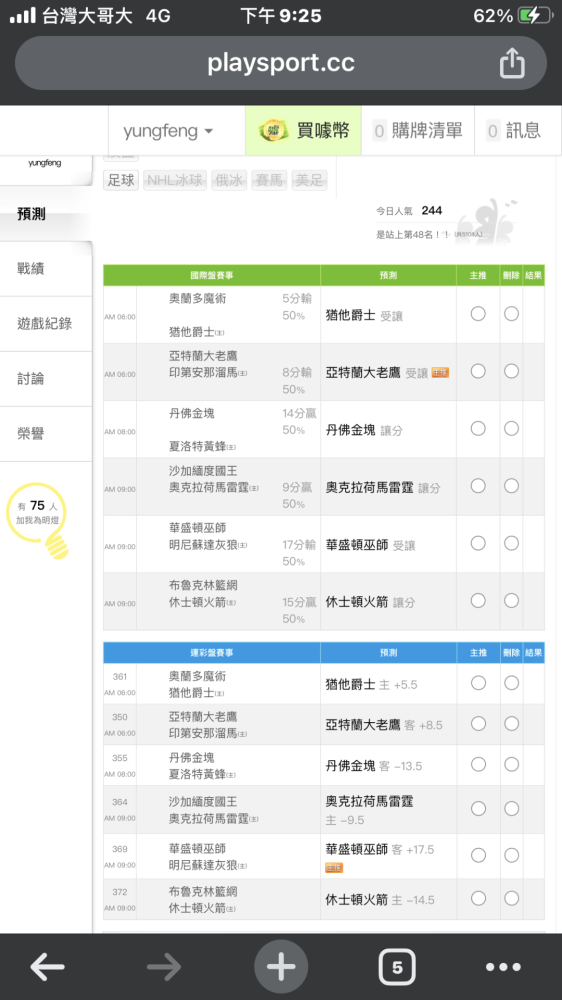Select 主推 radio for 猶他爵士 主 +5.5
The height and width of the screenshot is (1000, 562).
tap(478, 683)
